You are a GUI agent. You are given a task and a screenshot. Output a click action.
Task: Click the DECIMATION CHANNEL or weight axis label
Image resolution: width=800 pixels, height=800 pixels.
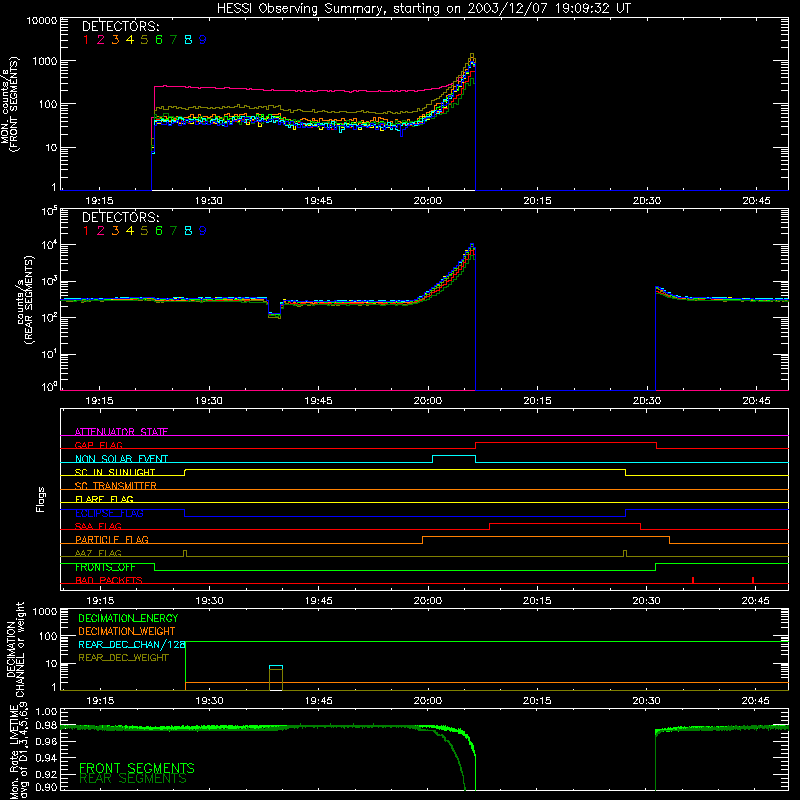coord(14,649)
